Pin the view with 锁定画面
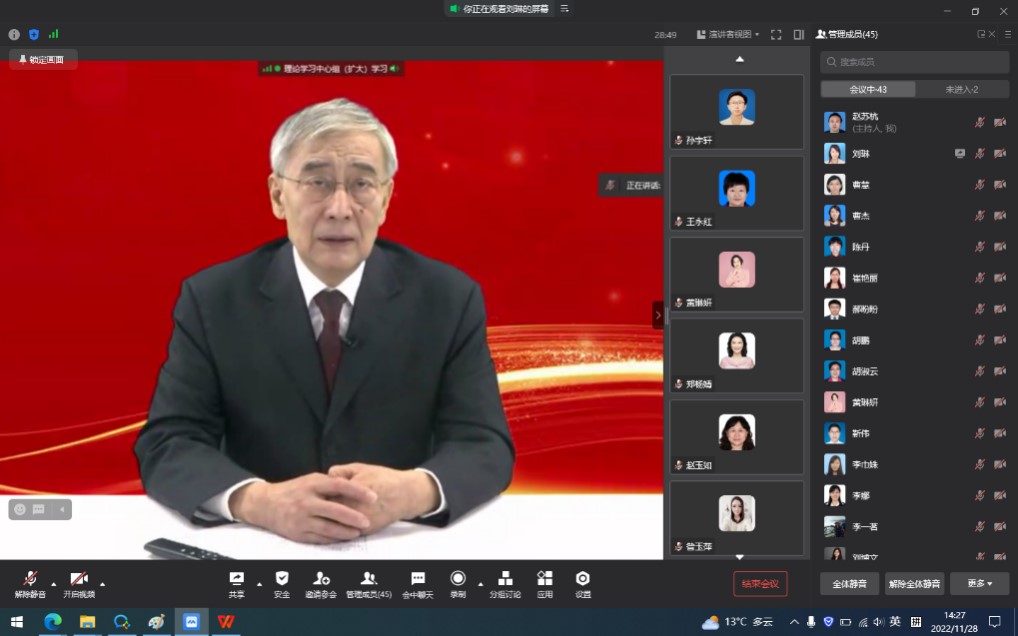 (43, 60)
